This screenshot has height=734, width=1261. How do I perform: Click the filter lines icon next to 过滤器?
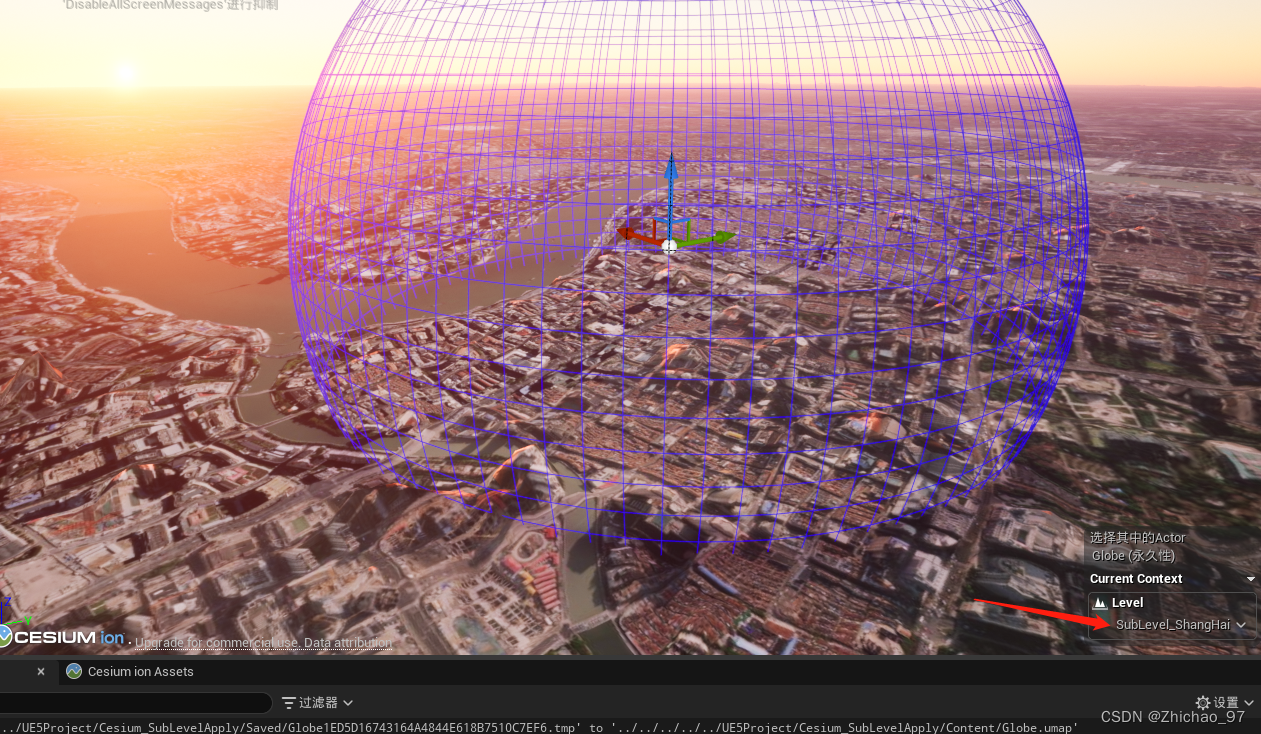pyautogui.click(x=291, y=703)
